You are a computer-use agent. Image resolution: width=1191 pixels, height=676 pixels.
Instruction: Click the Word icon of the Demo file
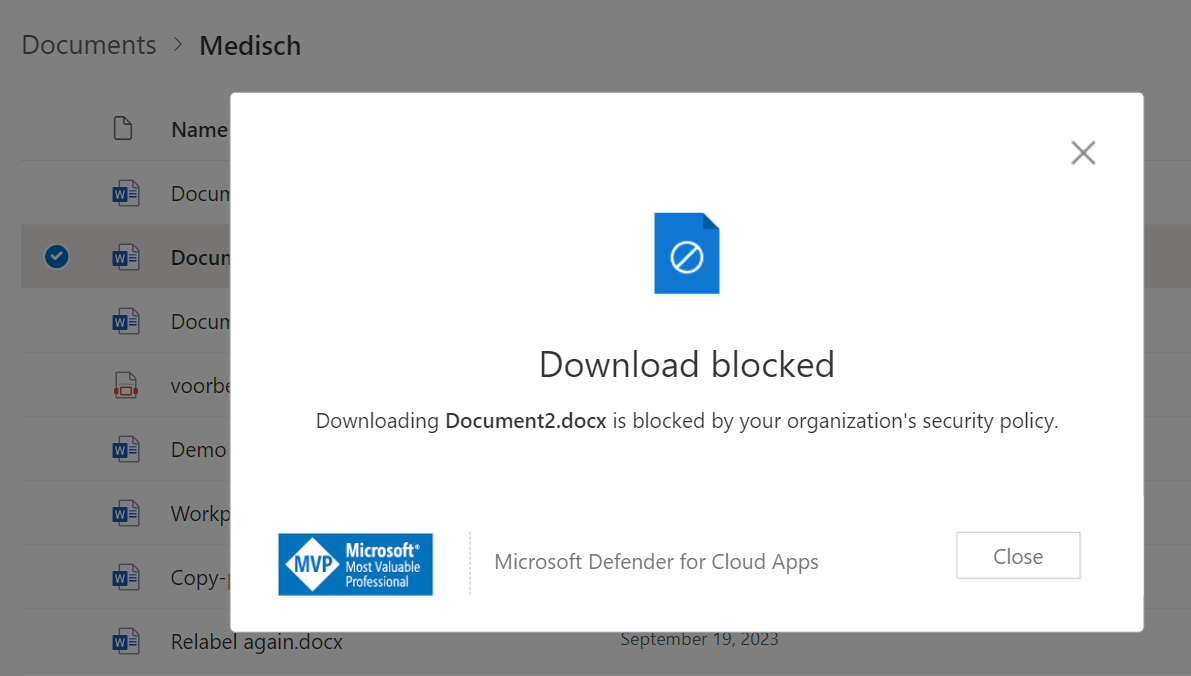coord(125,450)
